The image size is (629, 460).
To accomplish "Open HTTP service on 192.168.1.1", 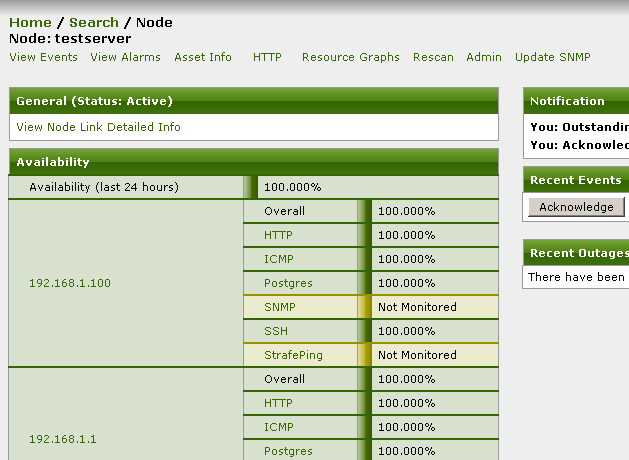I will click(278, 403).
